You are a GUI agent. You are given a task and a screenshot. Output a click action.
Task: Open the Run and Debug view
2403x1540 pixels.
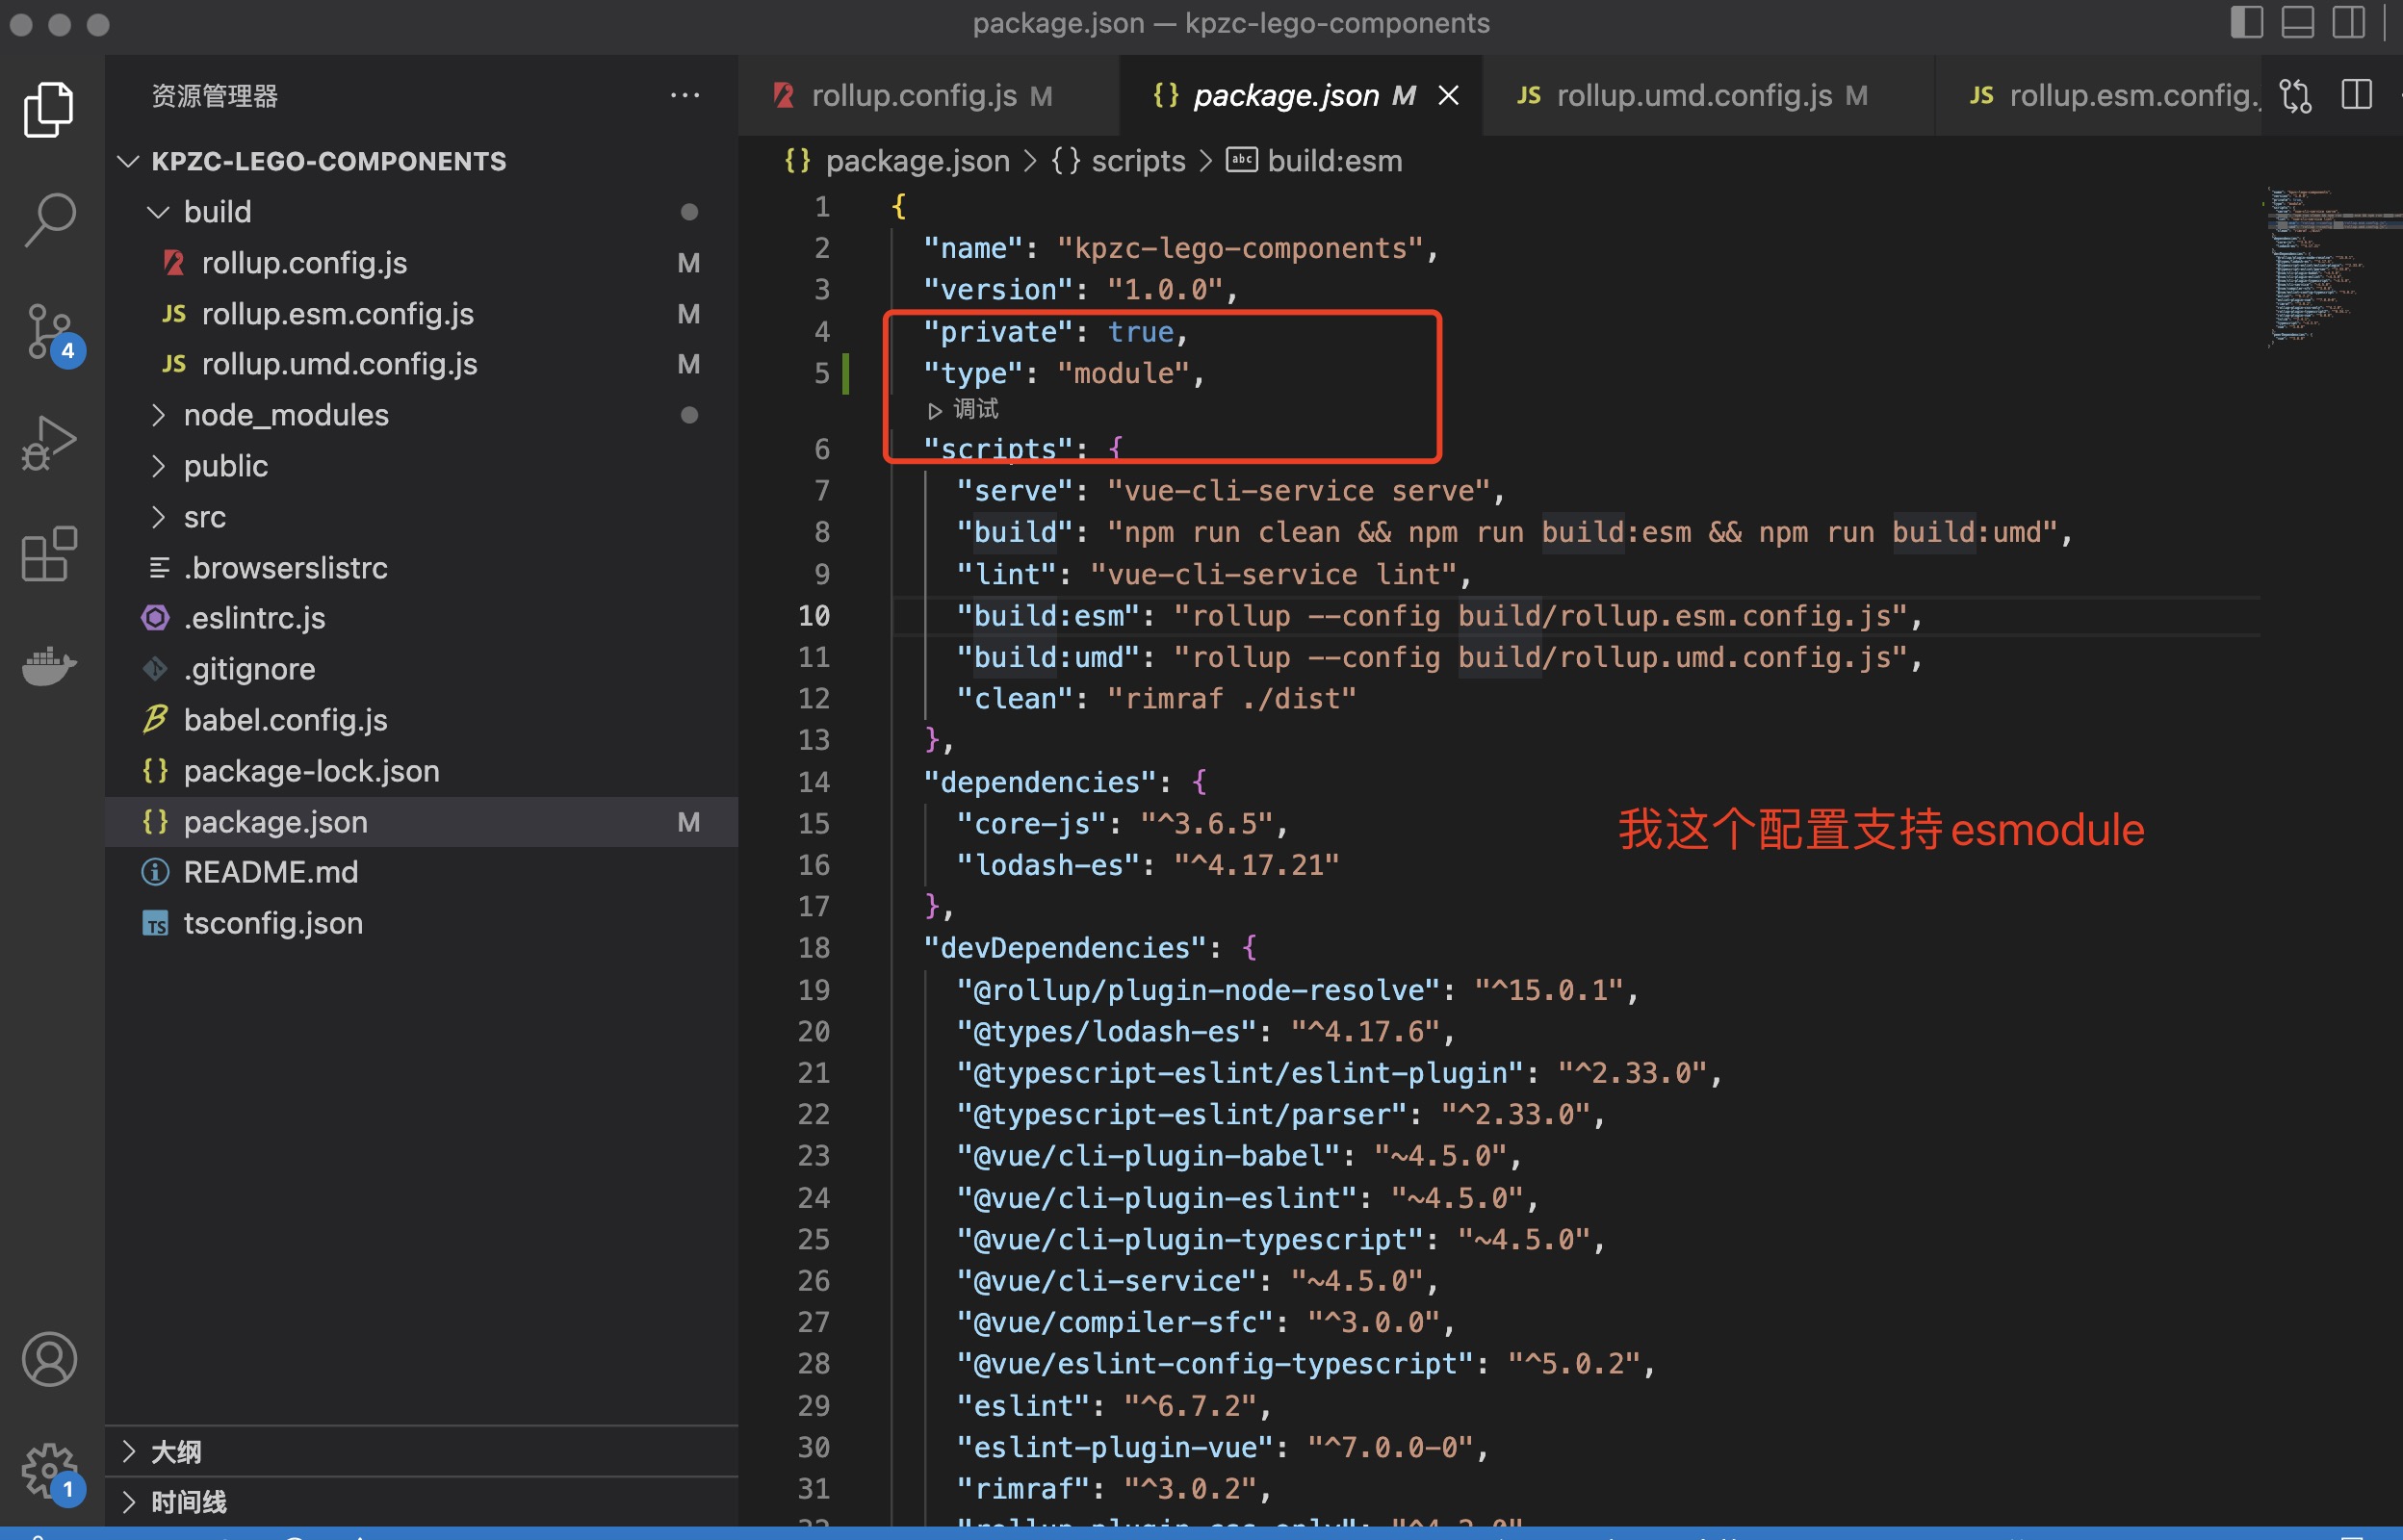[49, 443]
